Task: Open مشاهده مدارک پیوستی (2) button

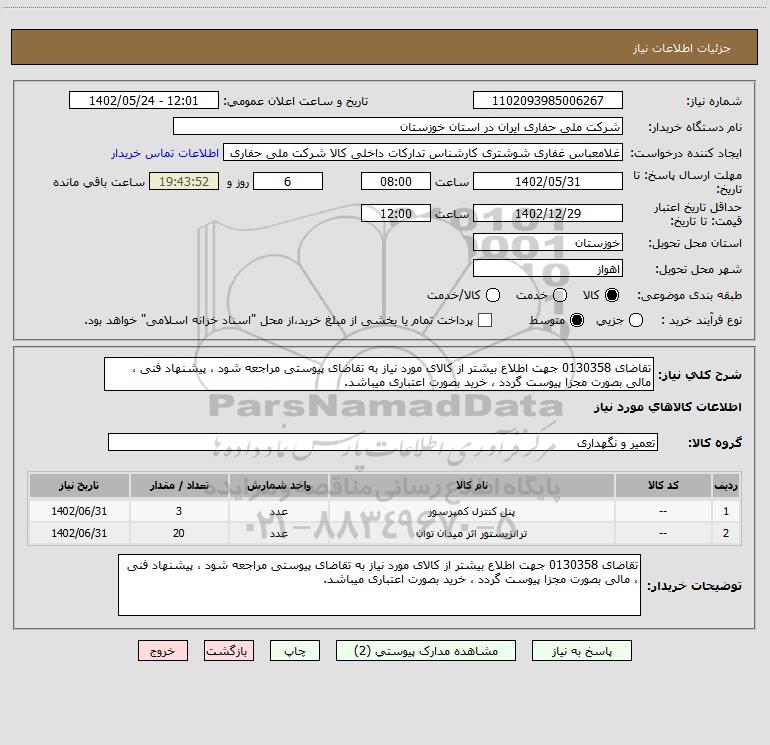Action: pos(426,651)
